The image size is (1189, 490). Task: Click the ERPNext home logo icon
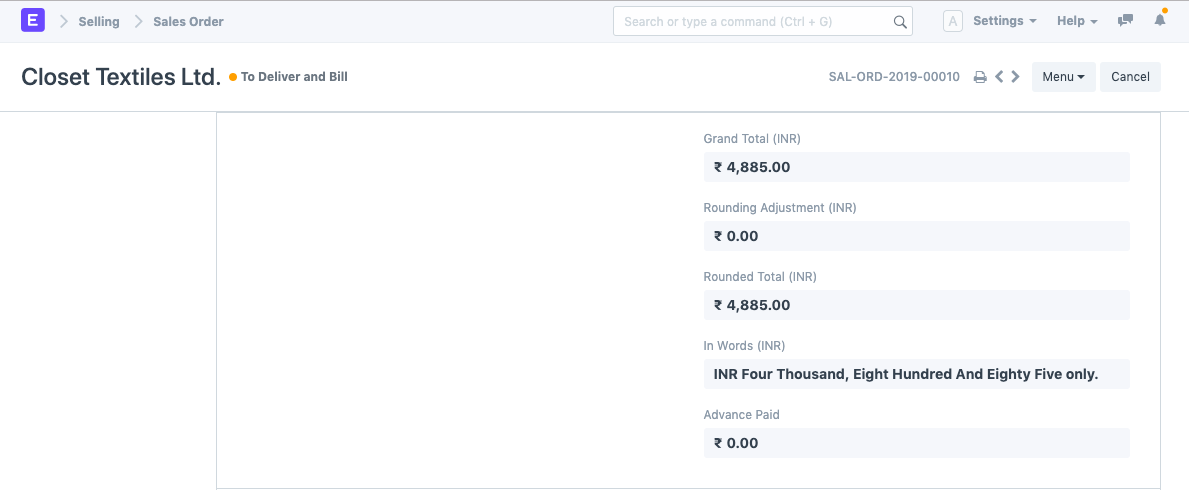click(x=33, y=20)
